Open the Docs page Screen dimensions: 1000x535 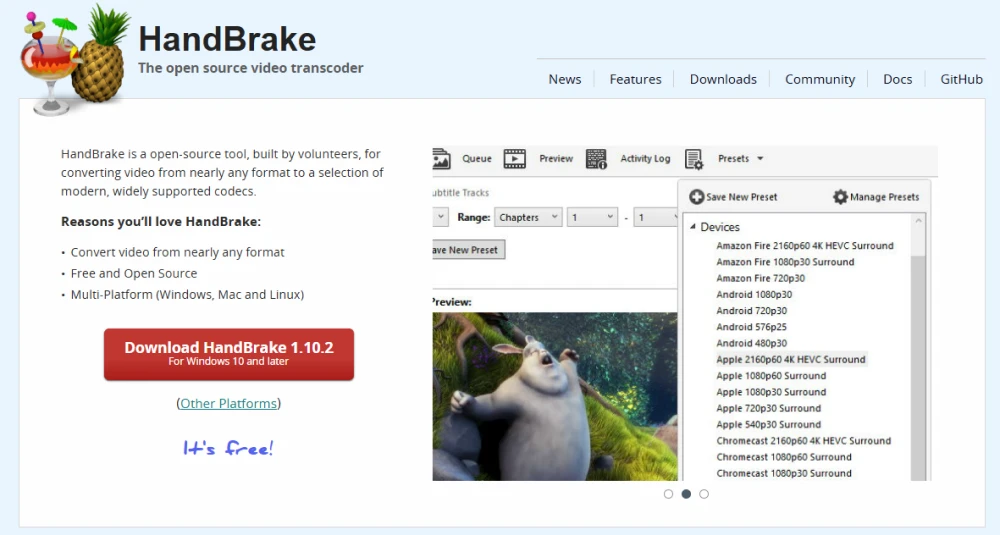pyautogui.click(x=897, y=79)
